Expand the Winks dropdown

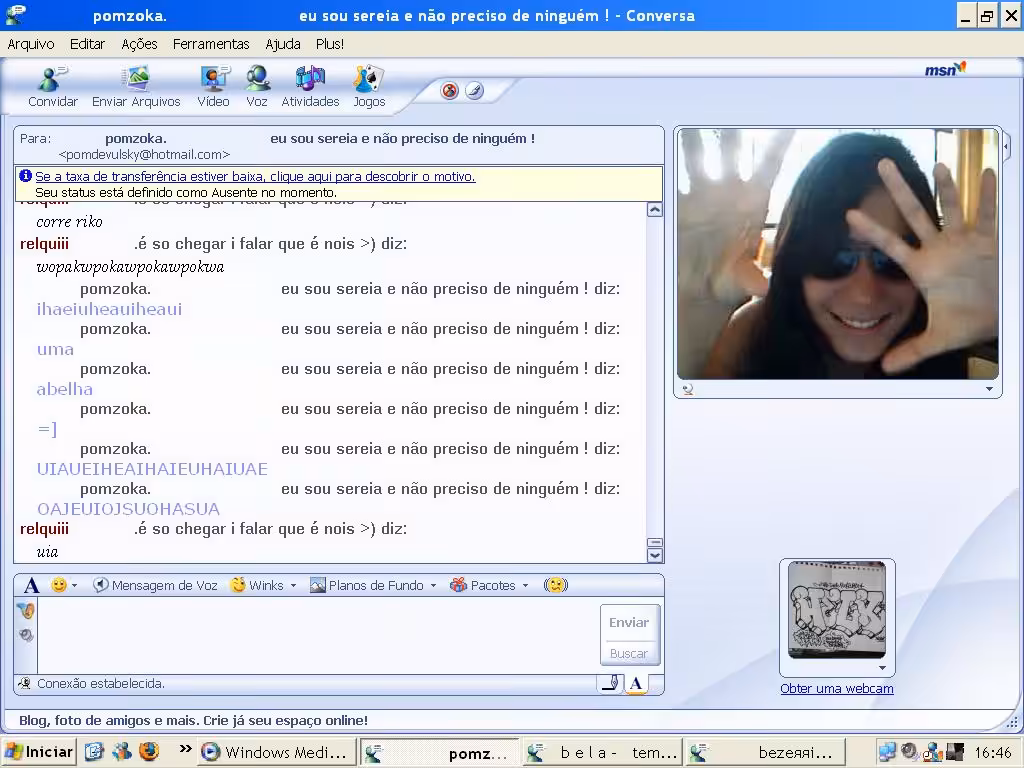[293, 586]
